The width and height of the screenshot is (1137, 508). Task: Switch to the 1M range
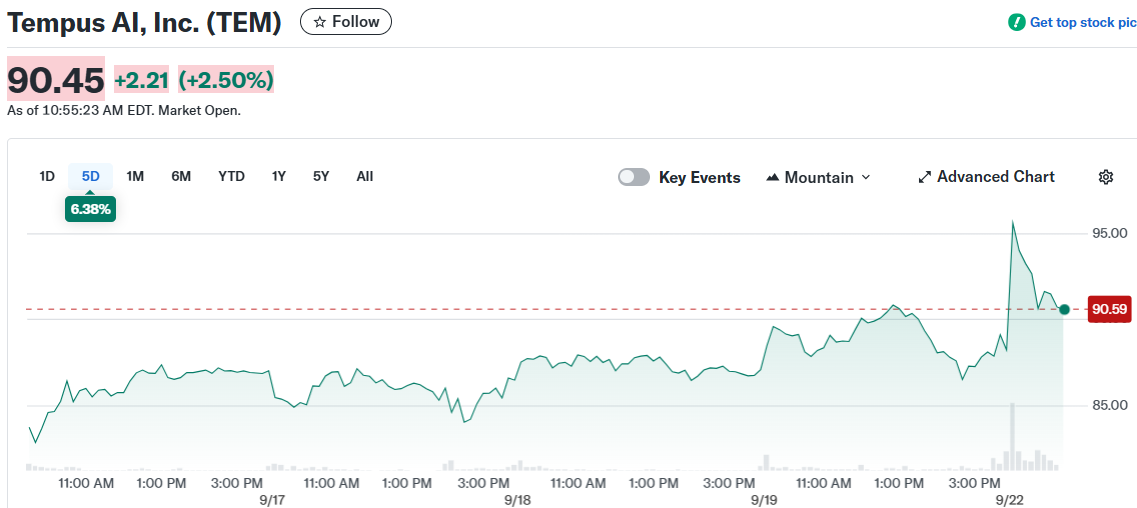coord(135,176)
